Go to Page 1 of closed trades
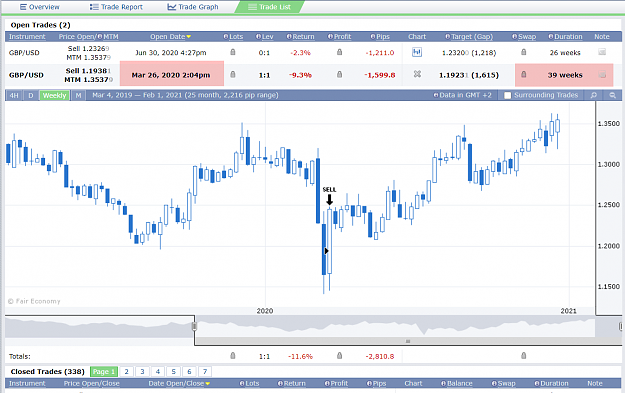 (x=104, y=371)
